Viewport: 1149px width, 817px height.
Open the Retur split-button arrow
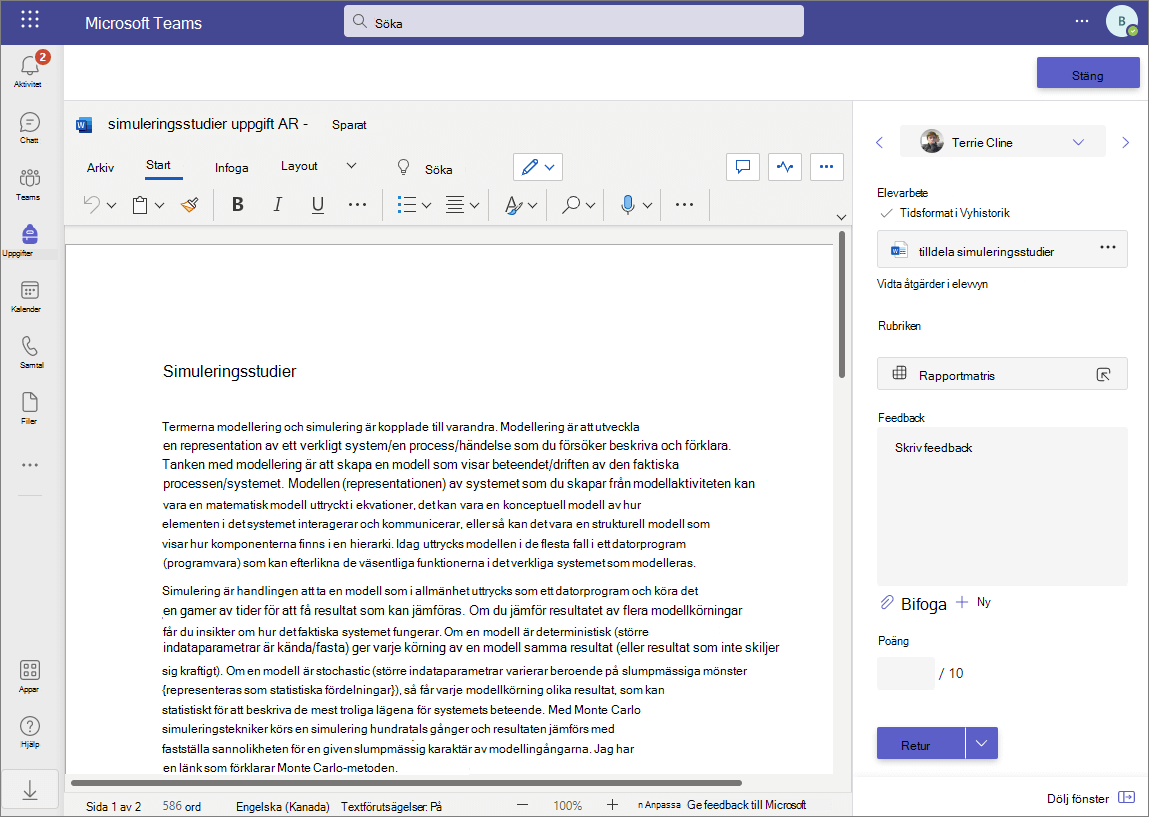(x=981, y=744)
